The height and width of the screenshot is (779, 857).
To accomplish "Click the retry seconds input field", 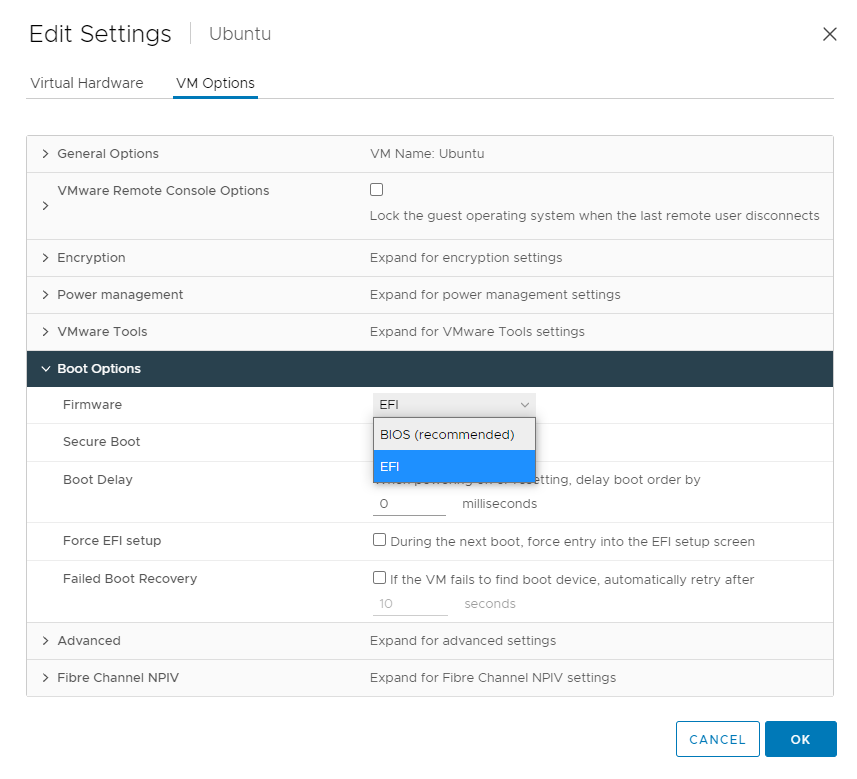I will point(410,604).
